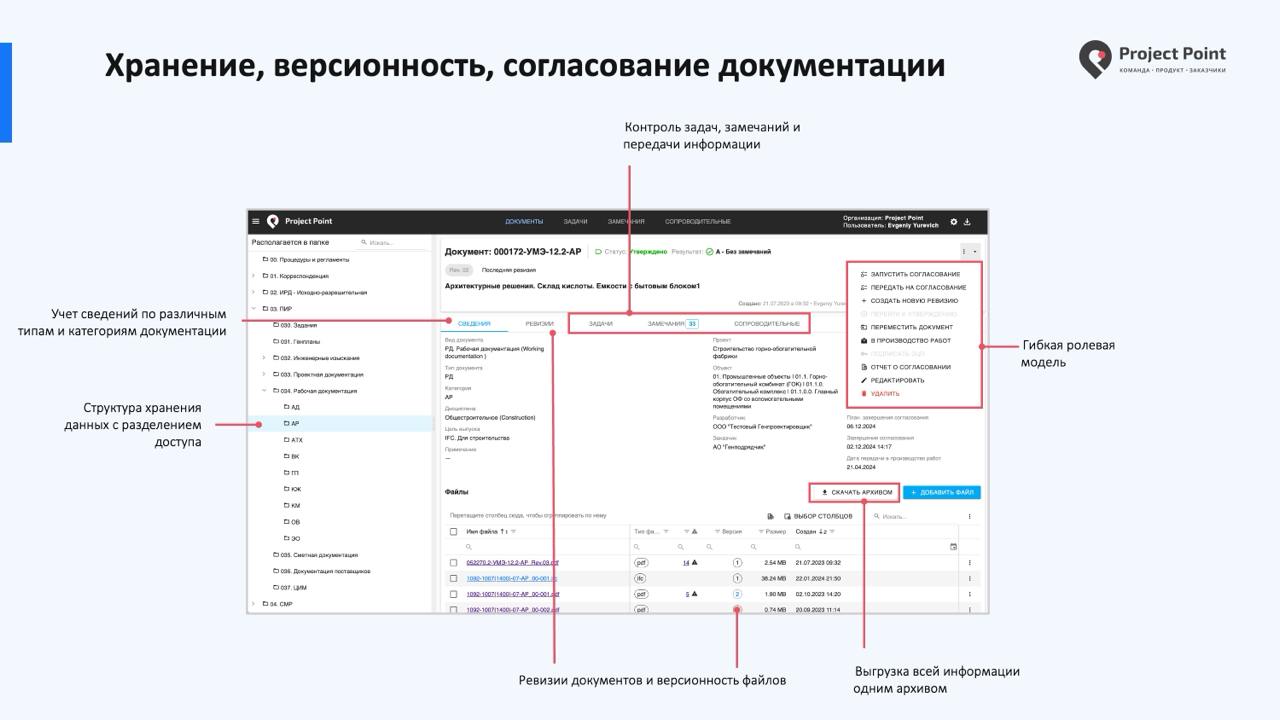Check the checkbox for file 052270.2-УМЭ-12.2-АР_Rev.03.pdf
Screen dimensions: 1280x720
click(x=452, y=561)
